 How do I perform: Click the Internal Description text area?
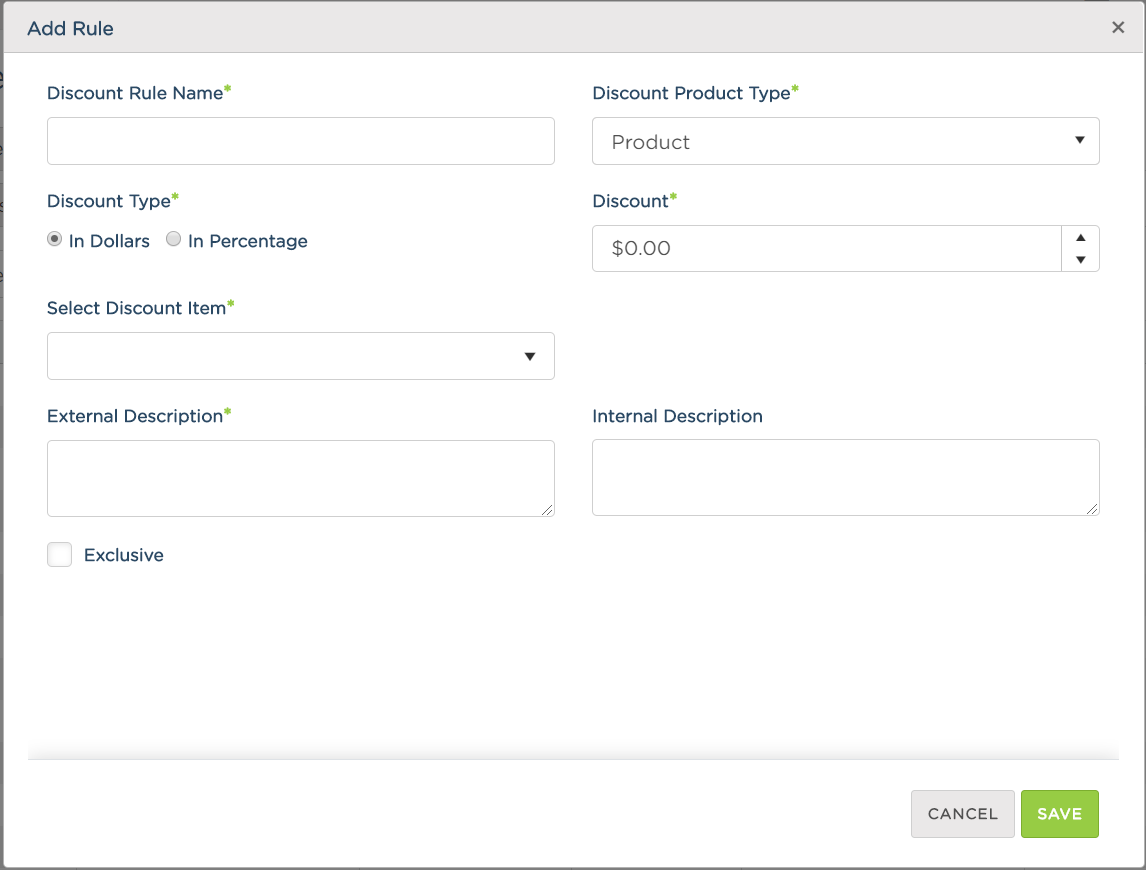click(x=846, y=477)
